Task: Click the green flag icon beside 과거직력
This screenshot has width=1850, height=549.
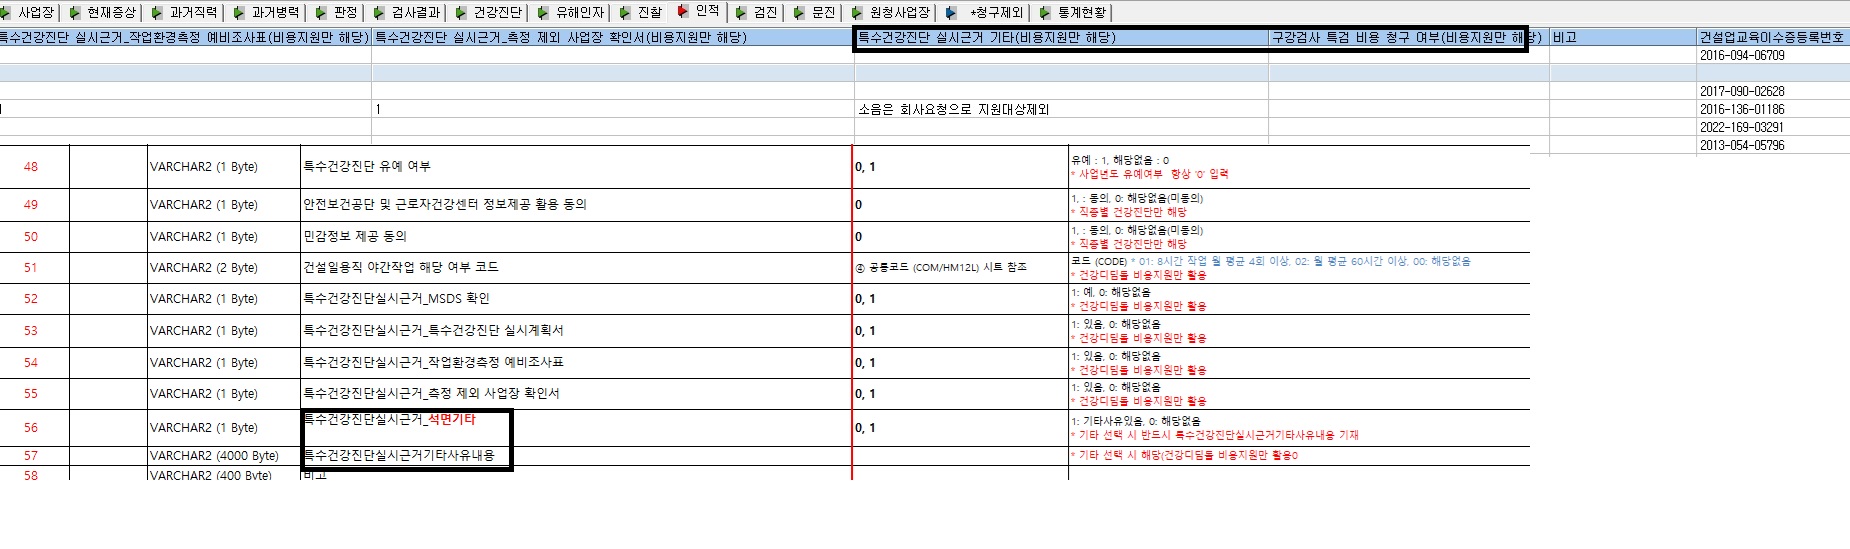Action: pos(158,13)
